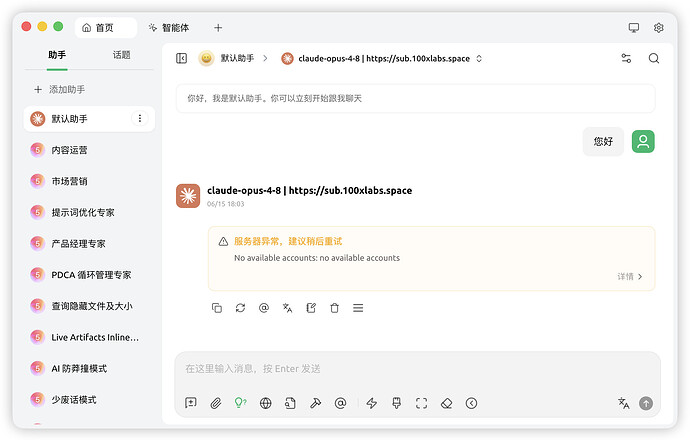The image size is (690, 440).
Task: Select the 产品经理专家 assistant
Action: click(x=89, y=244)
